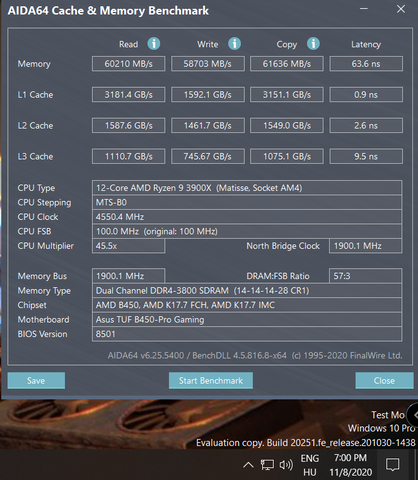Select L1 Cache write value 1592.1 GB/s
The width and height of the screenshot is (418, 480).
click(208, 95)
